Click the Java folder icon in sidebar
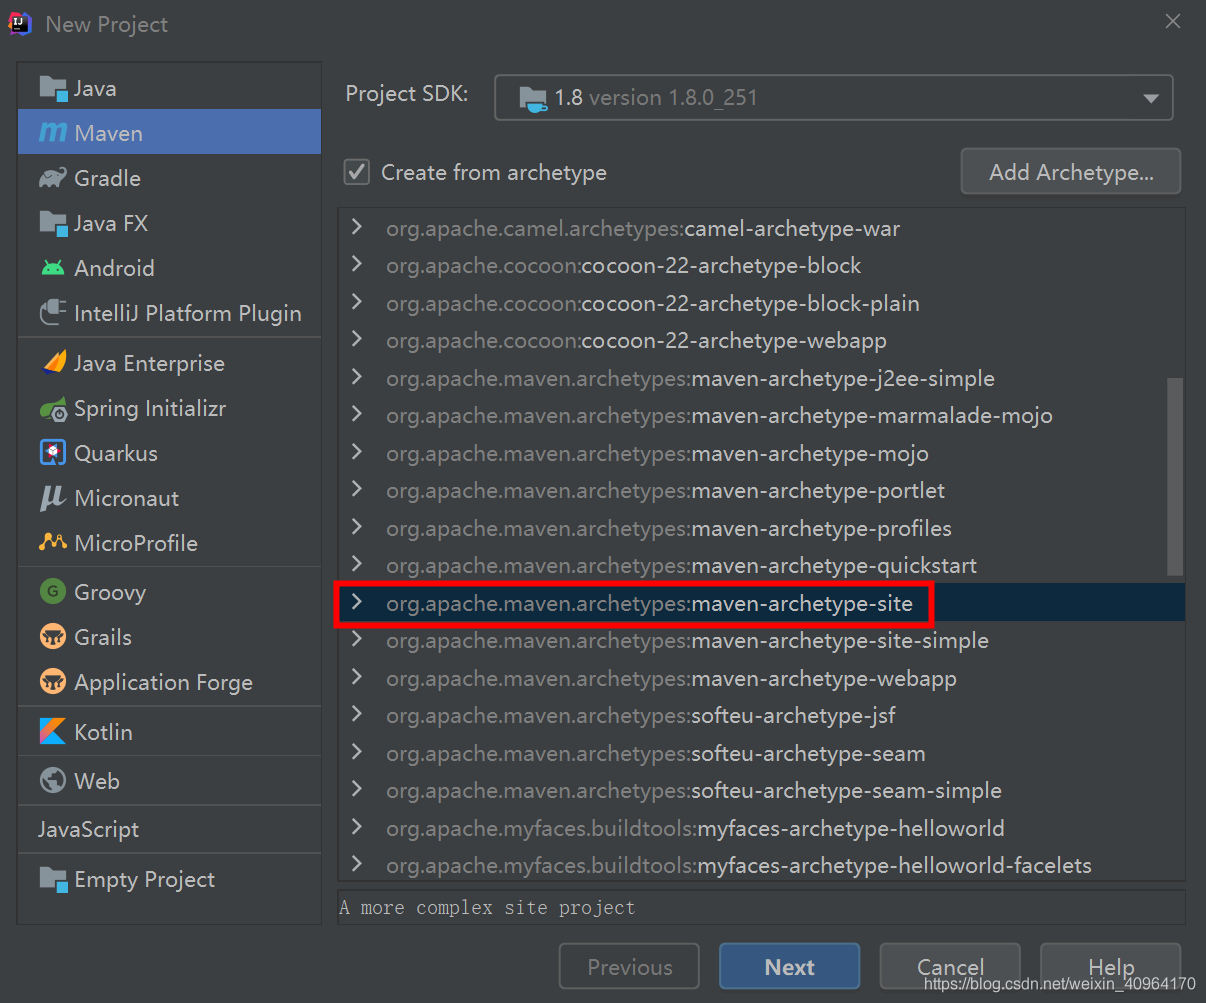The width and height of the screenshot is (1206, 1003). (53, 88)
